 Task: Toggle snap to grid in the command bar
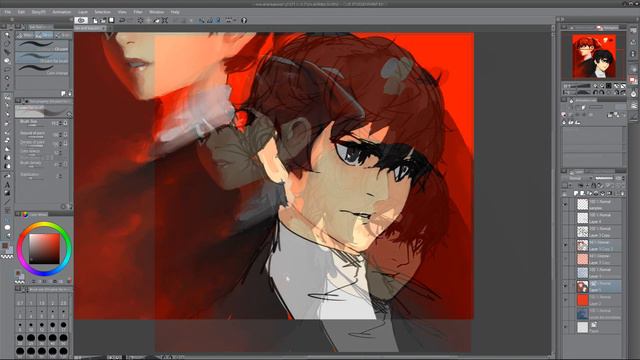218,20
